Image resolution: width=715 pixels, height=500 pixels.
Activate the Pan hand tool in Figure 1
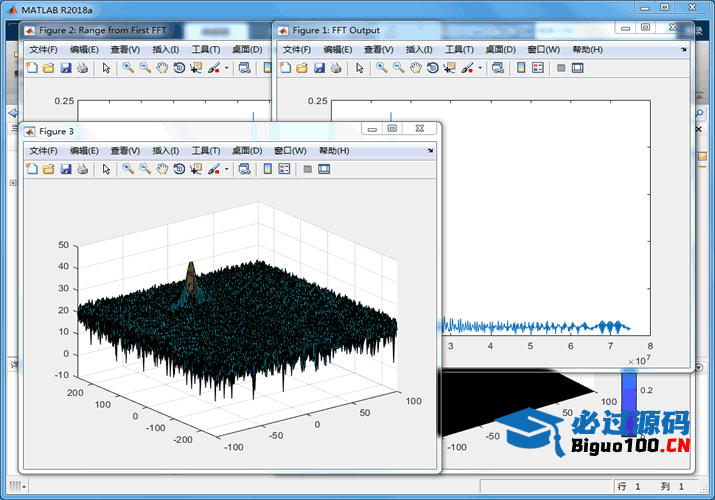[415, 68]
